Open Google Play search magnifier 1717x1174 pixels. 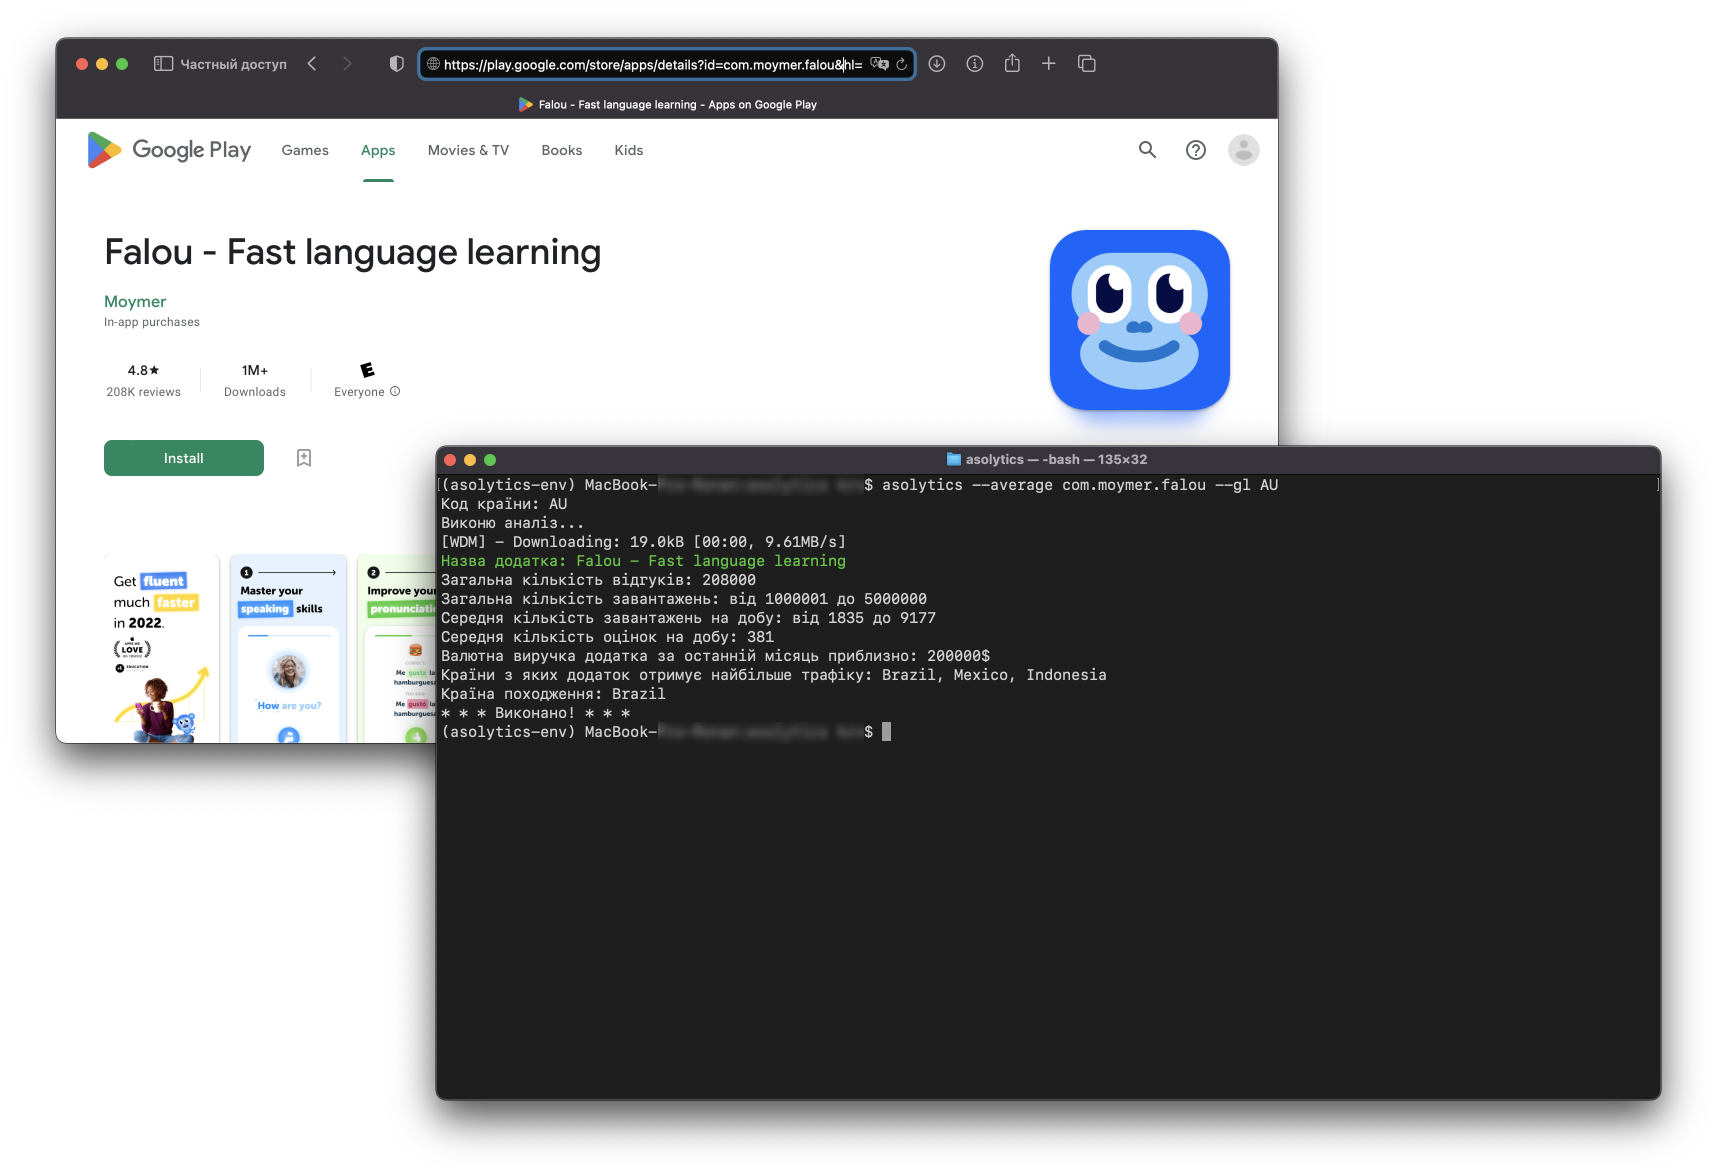(1147, 150)
